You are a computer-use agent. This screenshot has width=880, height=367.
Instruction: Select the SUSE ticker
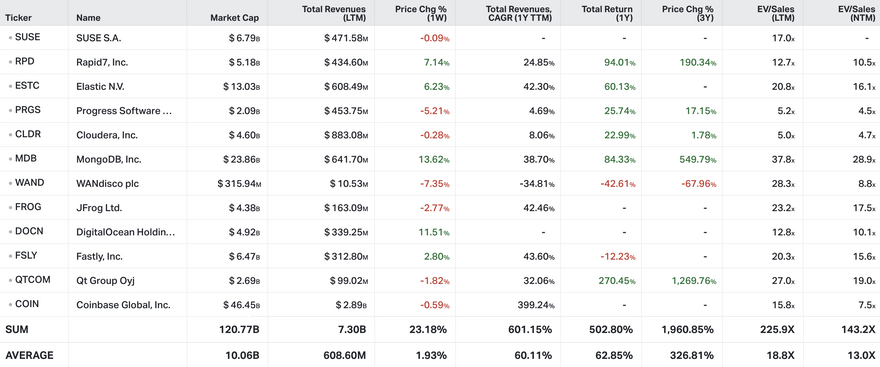tap(28, 38)
